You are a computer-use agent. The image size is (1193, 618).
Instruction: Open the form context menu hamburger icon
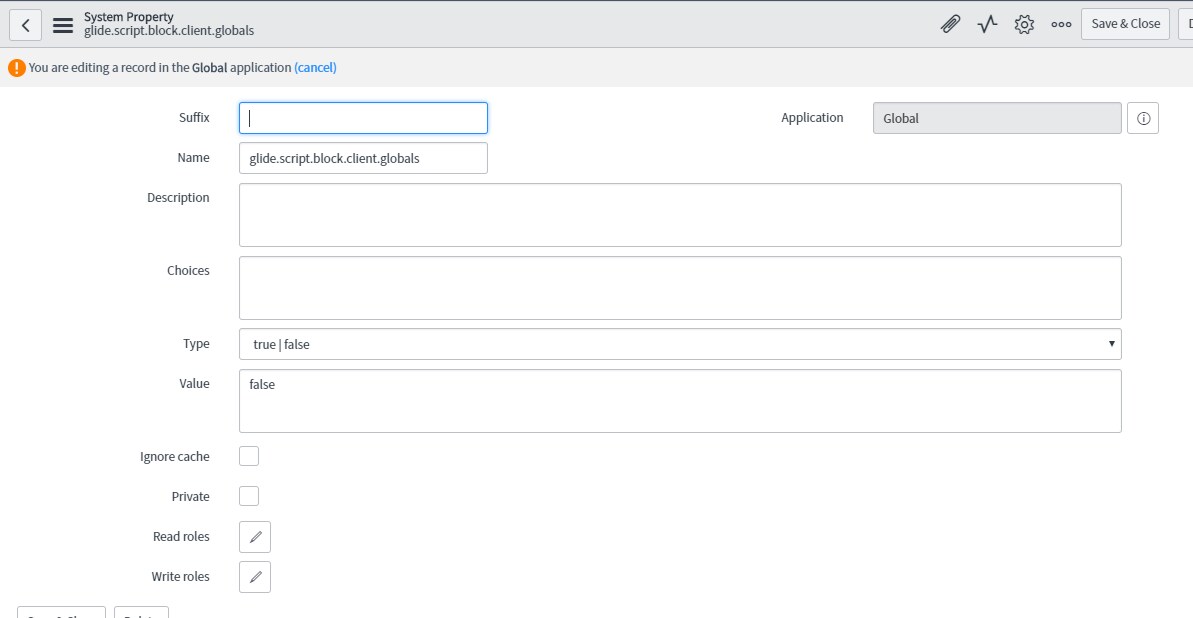[63, 24]
